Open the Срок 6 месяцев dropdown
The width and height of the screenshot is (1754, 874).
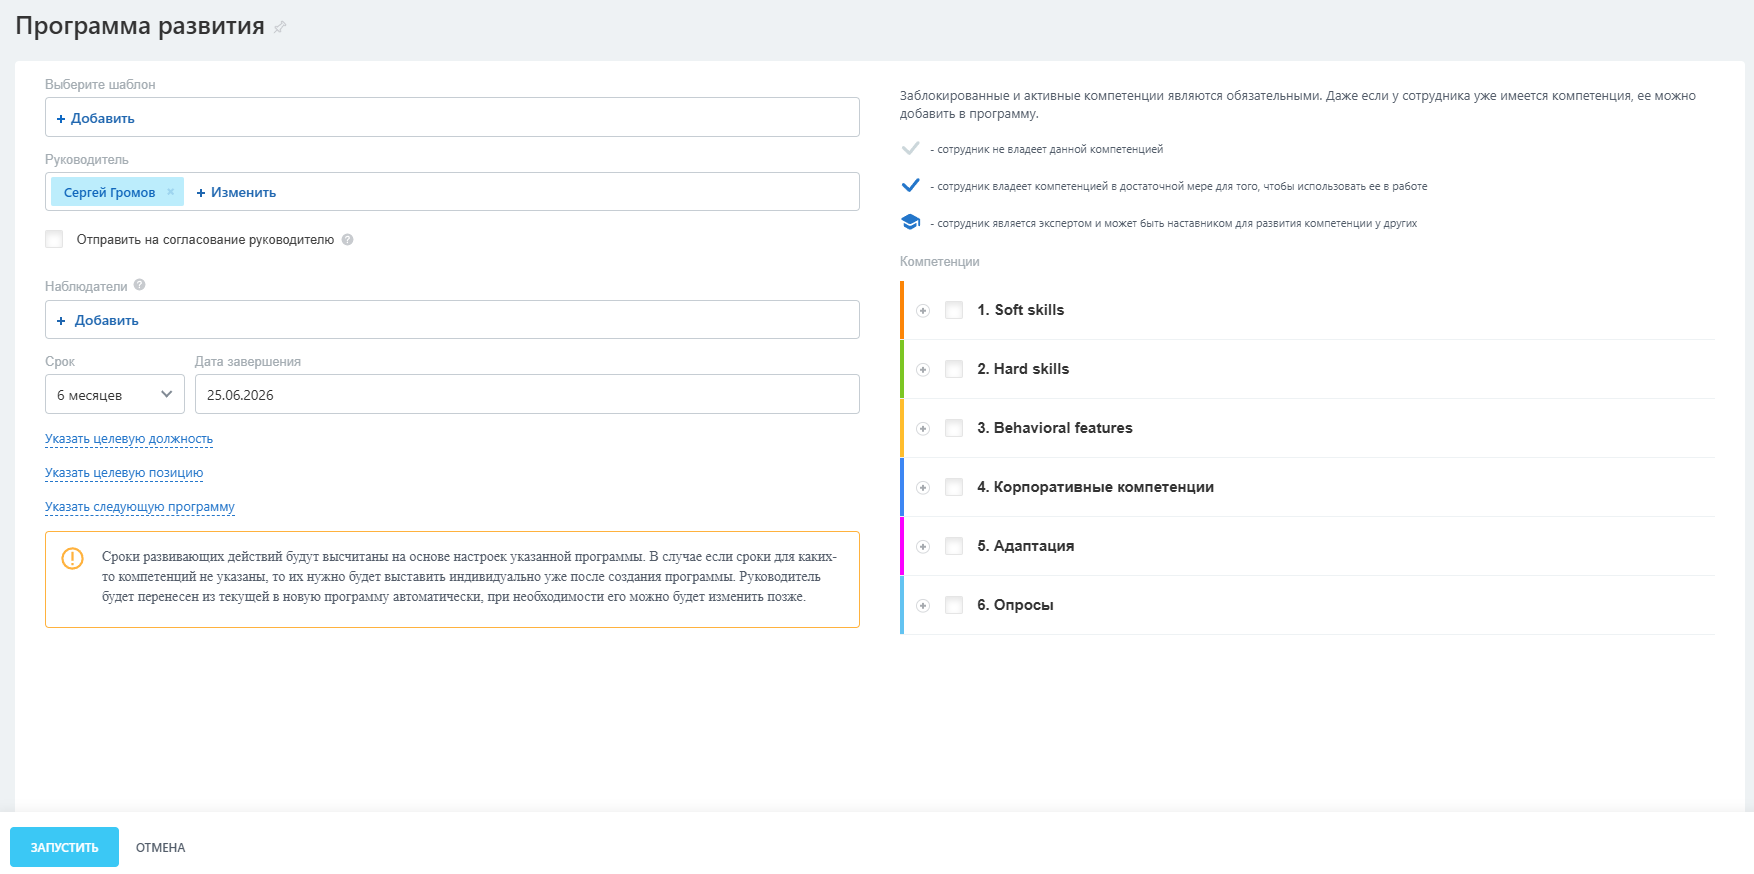click(115, 394)
